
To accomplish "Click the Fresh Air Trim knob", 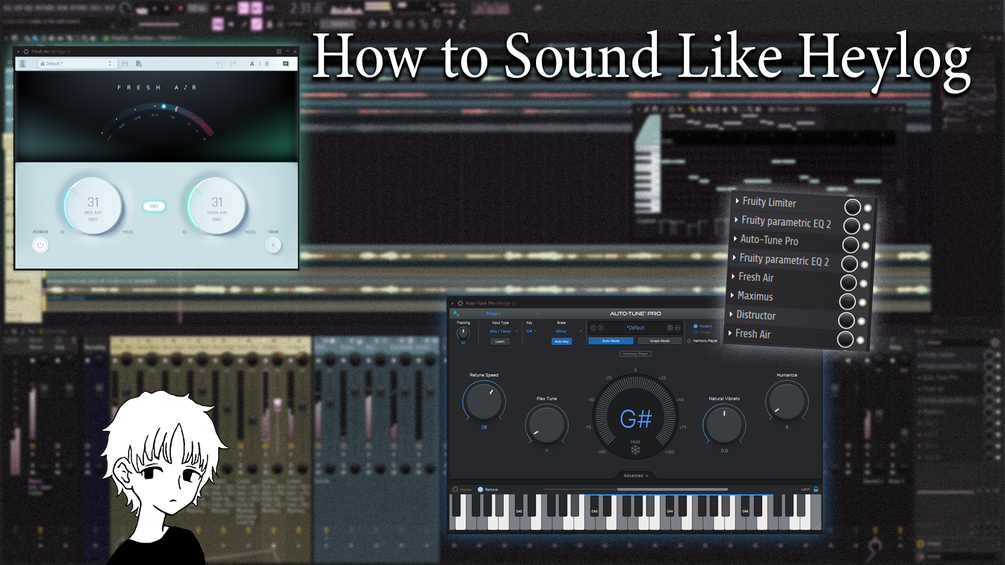I will (273, 245).
